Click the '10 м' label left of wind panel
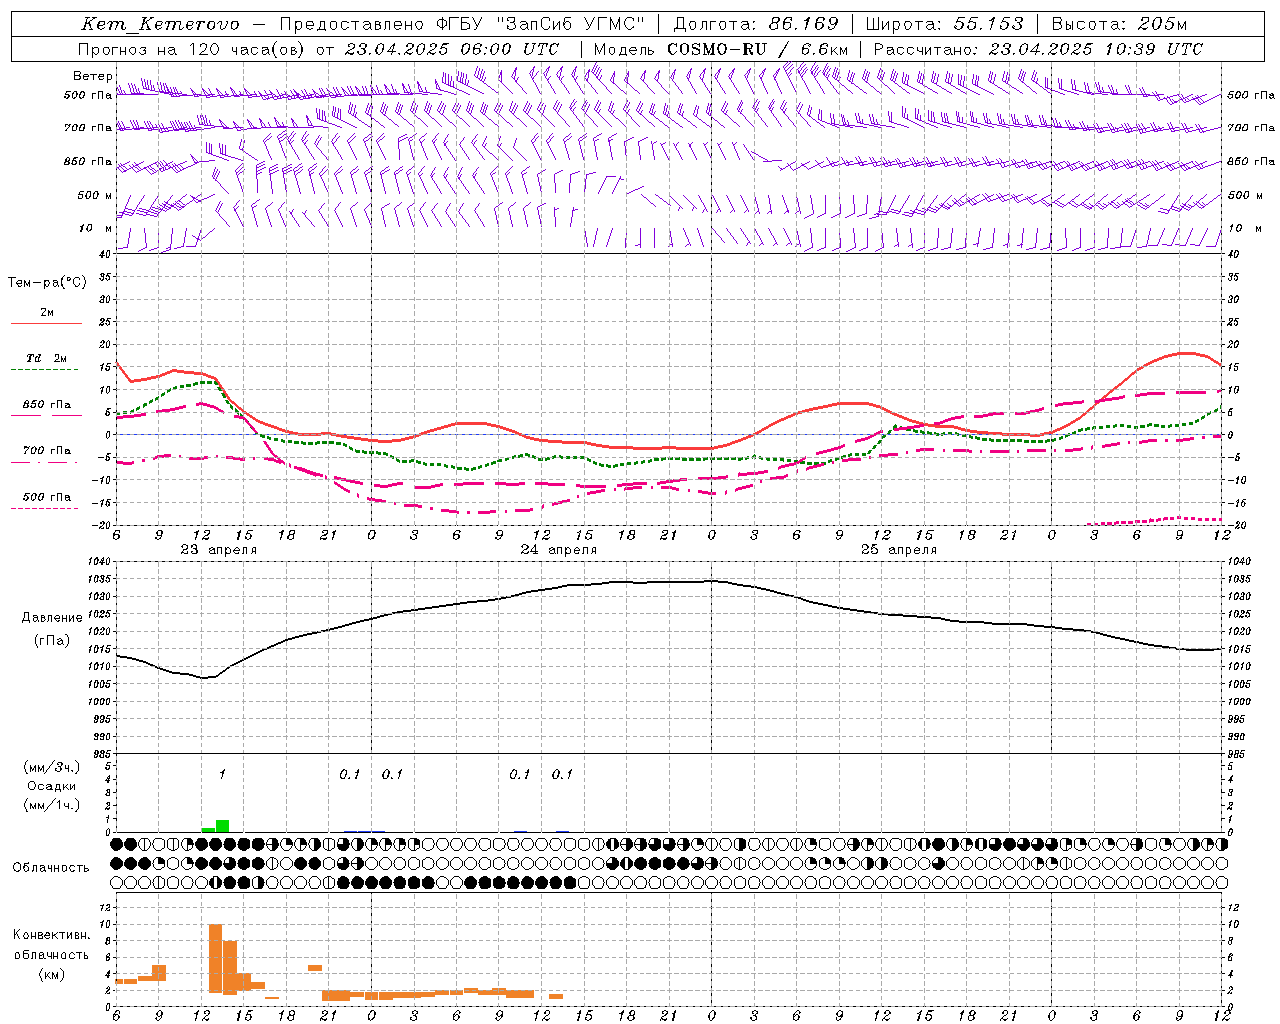The image size is (1280, 1024). (93, 228)
